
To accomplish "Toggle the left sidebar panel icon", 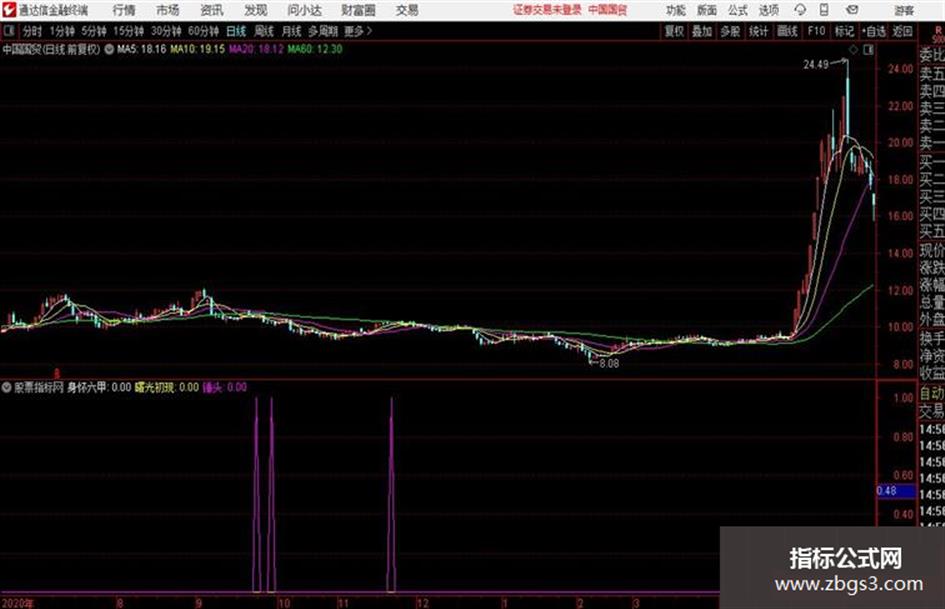I will coord(9,31).
